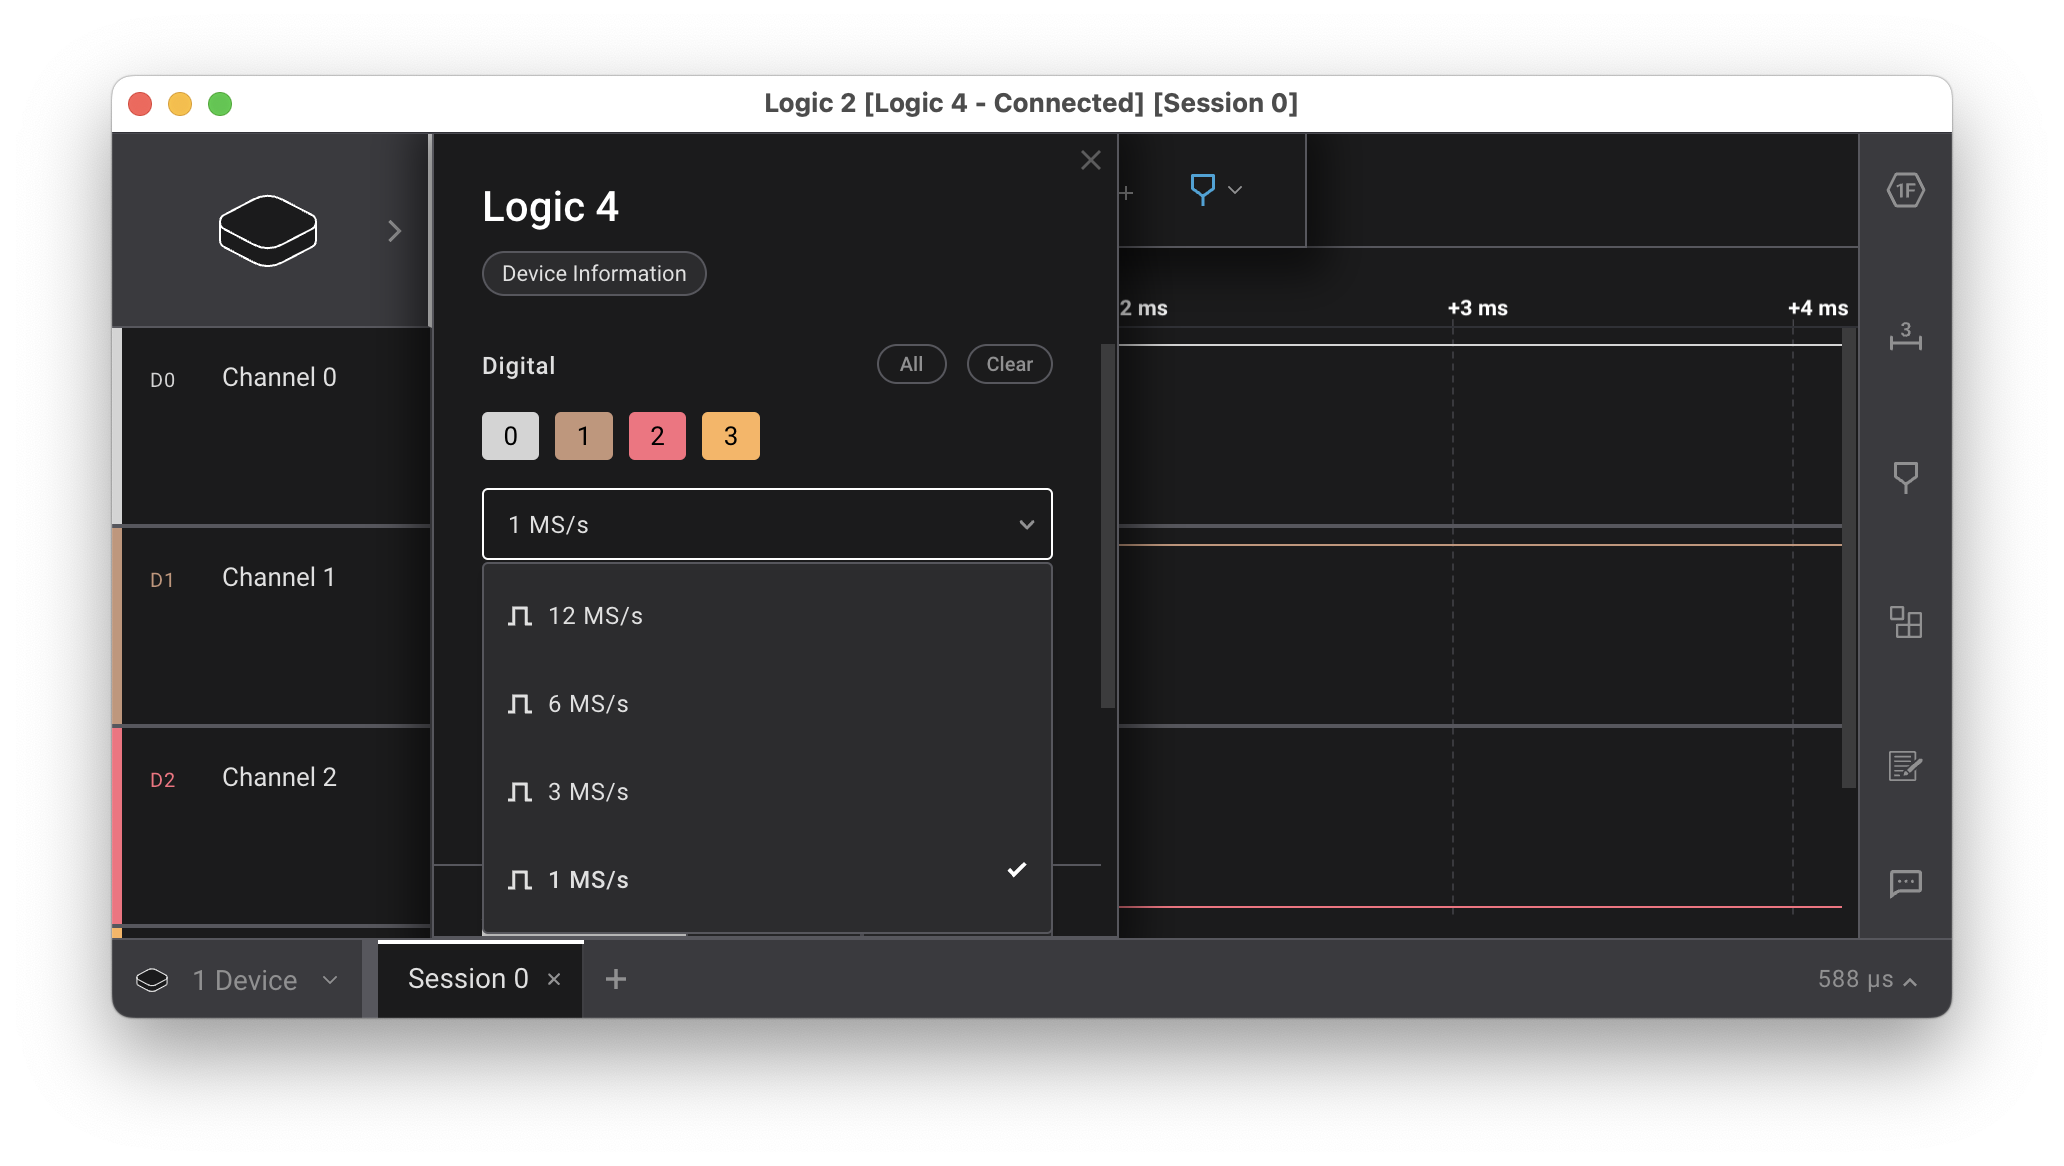2064x1166 pixels.
Task: Select the 3 MS/s sample rate
Action: 767,792
